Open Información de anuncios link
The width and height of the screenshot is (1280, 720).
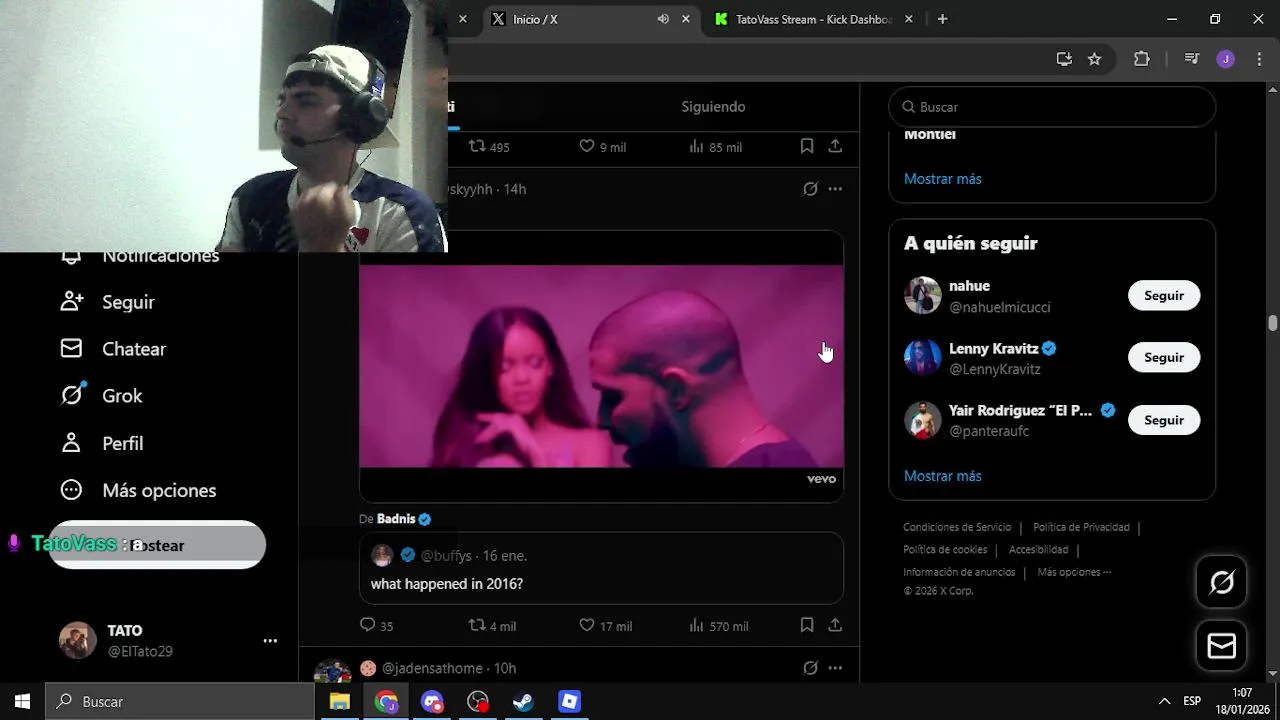[959, 572]
